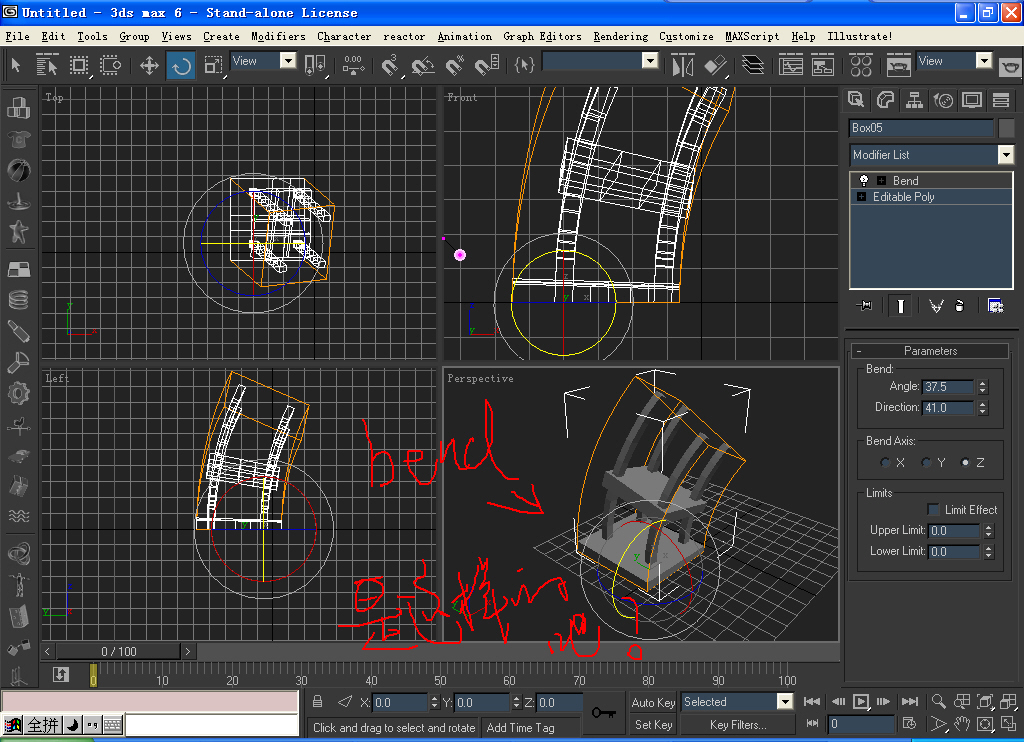The image size is (1024, 742).
Task: Toggle the Auto Key button
Action: click(x=653, y=702)
